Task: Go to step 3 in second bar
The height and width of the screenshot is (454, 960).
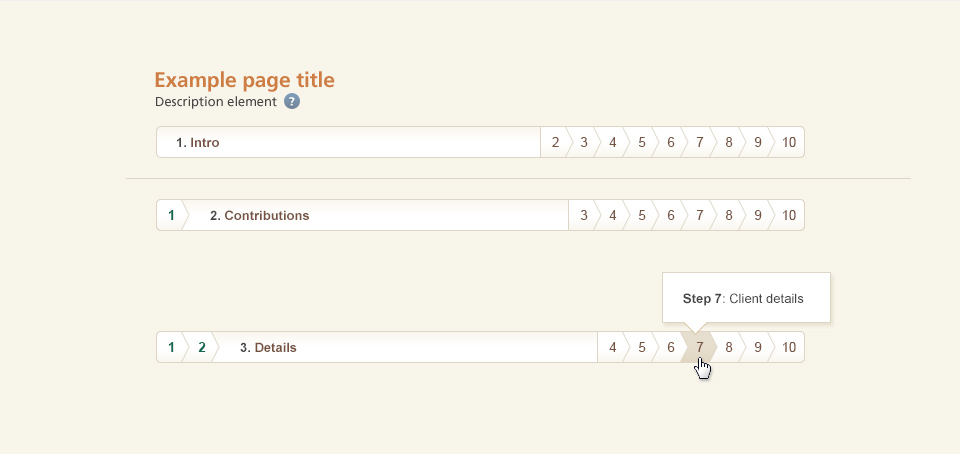Action: tap(583, 215)
